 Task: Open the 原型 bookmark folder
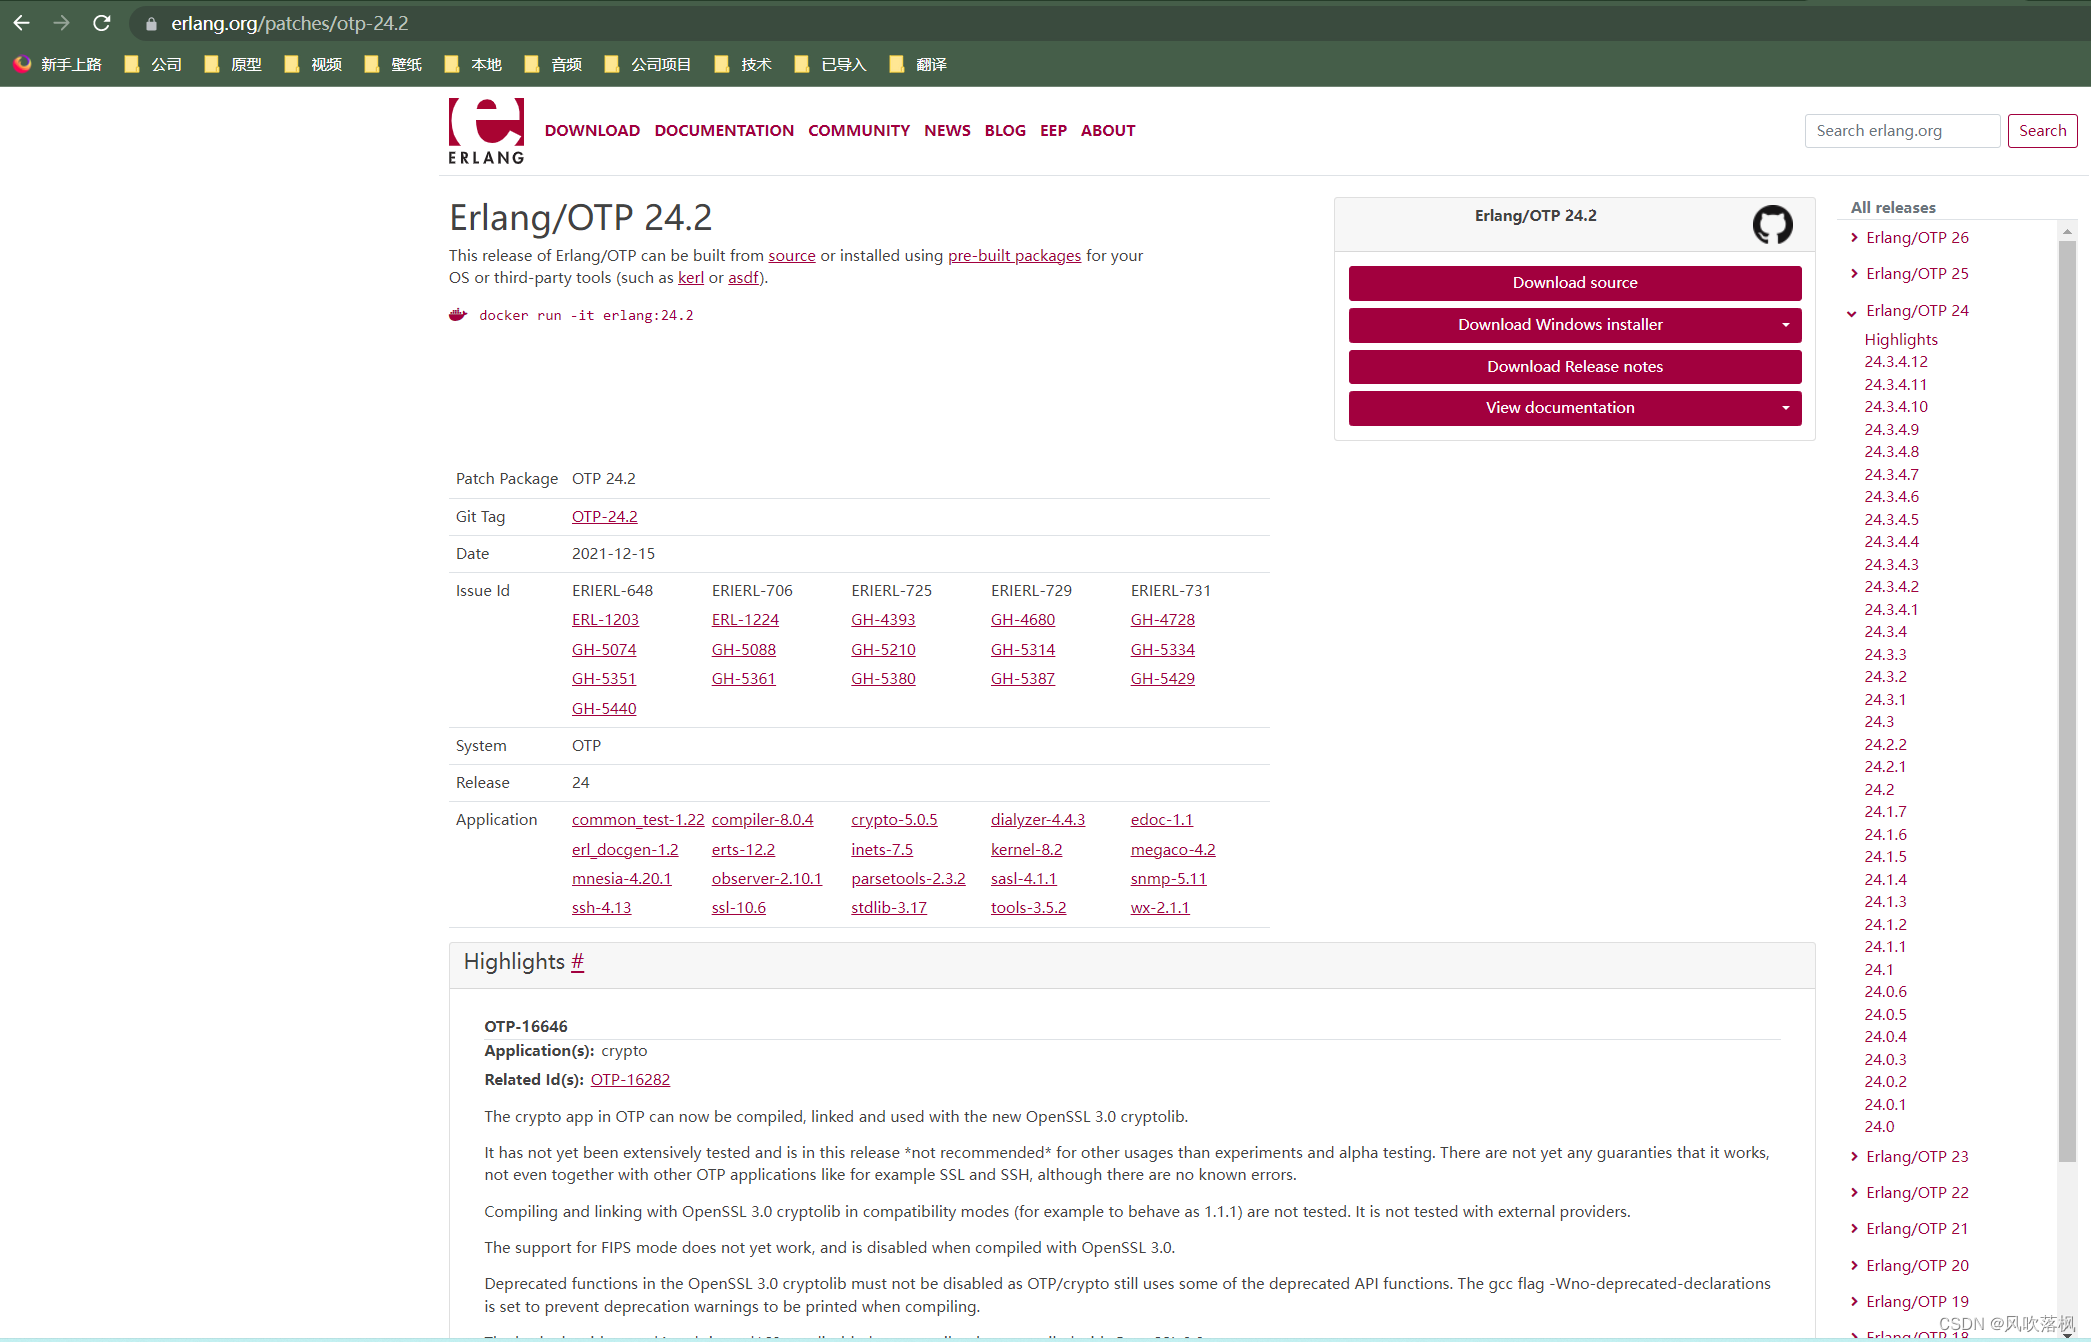(233, 64)
